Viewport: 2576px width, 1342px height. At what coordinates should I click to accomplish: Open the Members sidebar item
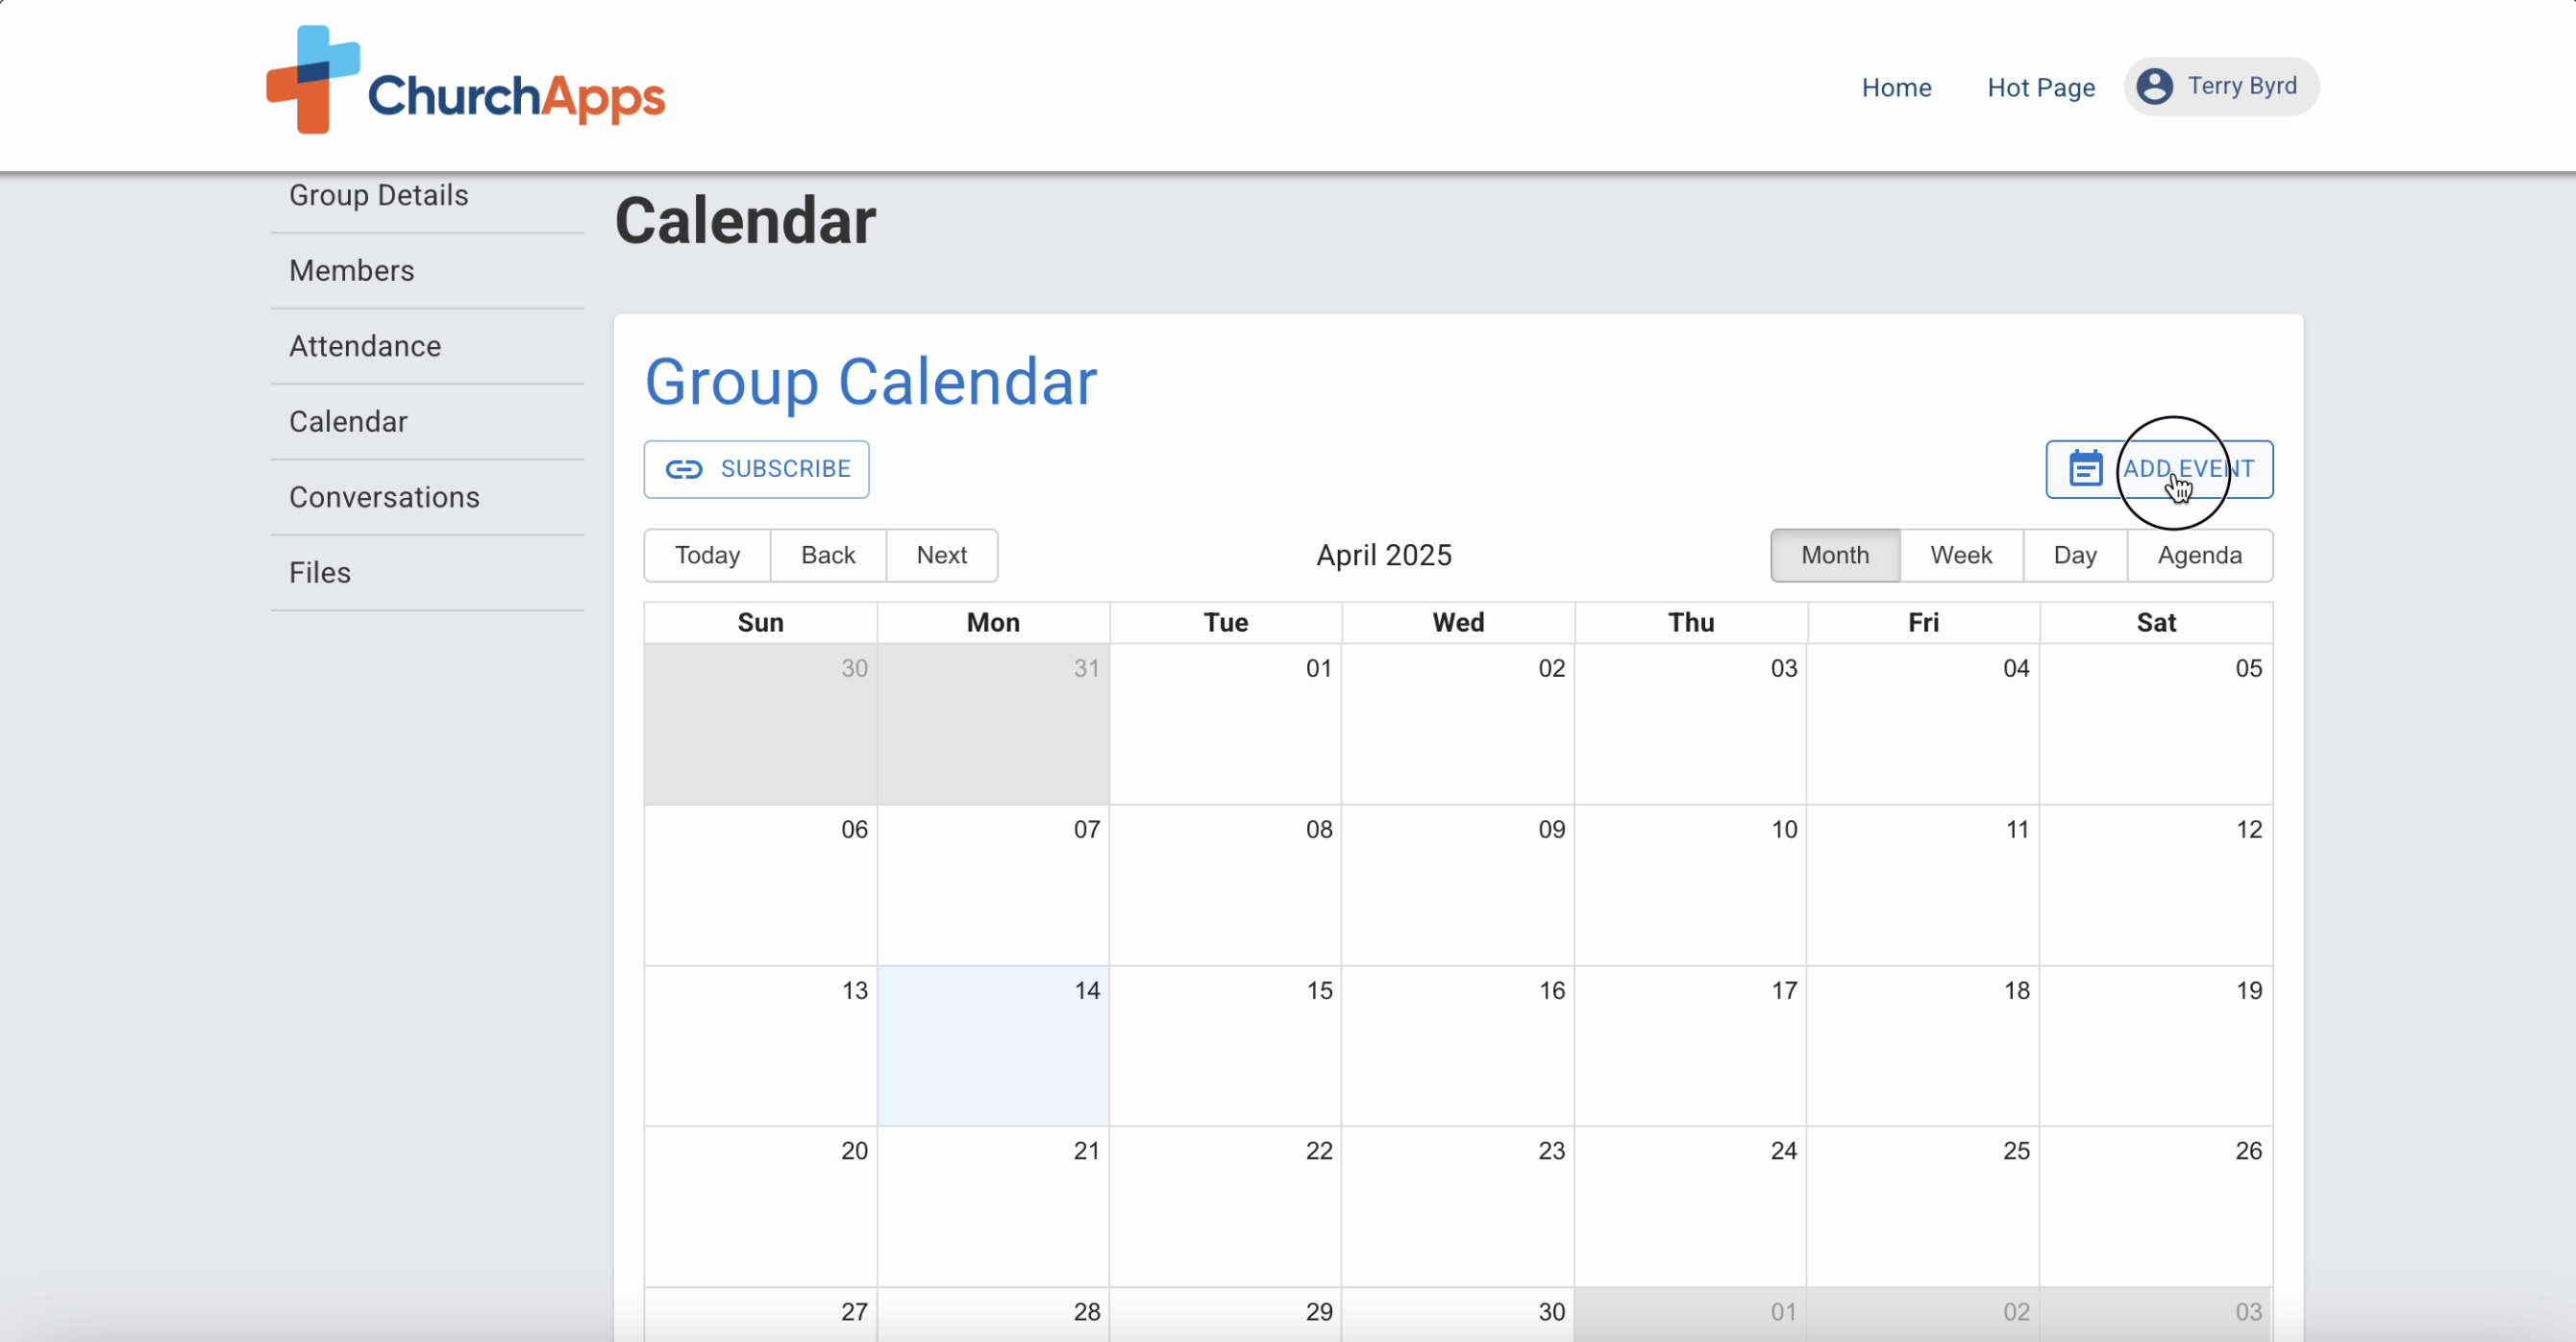pyautogui.click(x=351, y=271)
